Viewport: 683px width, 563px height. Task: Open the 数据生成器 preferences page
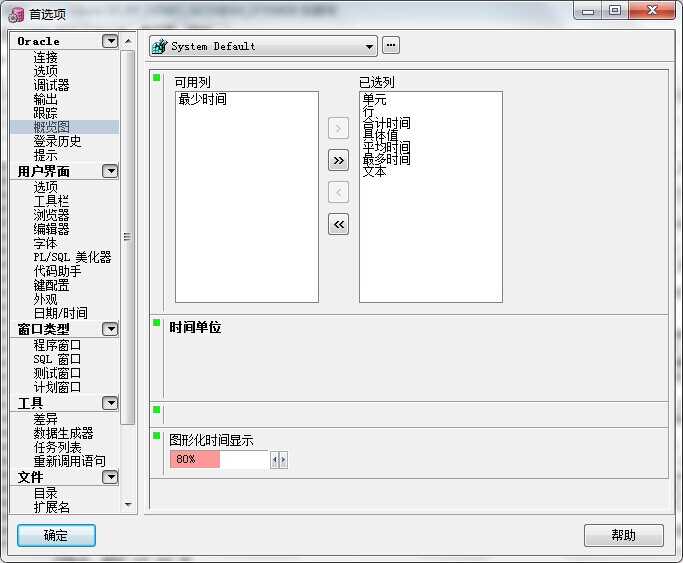tap(63, 433)
